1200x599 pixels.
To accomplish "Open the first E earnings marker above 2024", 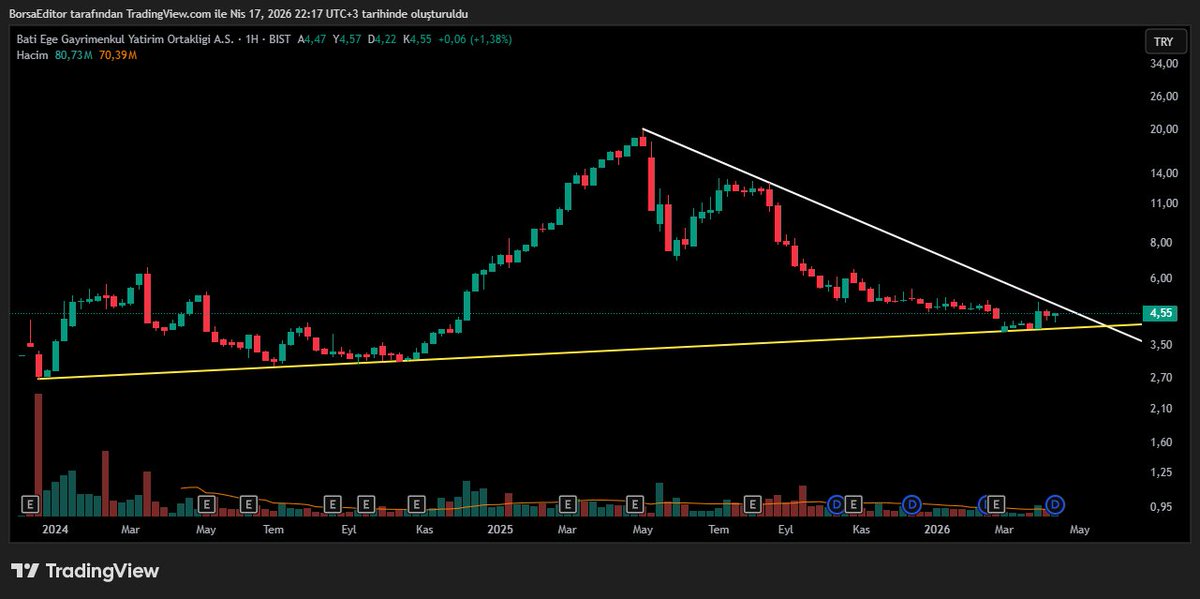I will [30, 503].
